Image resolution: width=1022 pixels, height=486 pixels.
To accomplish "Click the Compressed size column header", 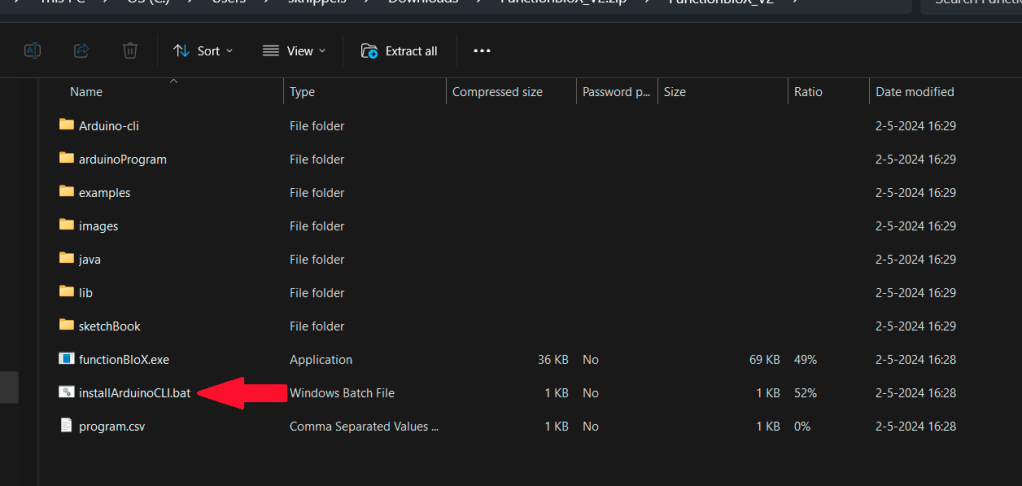I will pyautogui.click(x=497, y=92).
